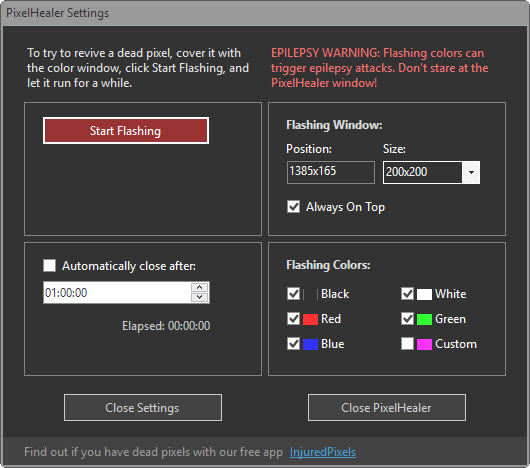530x468 pixels.
Task: Click the red color swatch
Action: pos(310,319)
